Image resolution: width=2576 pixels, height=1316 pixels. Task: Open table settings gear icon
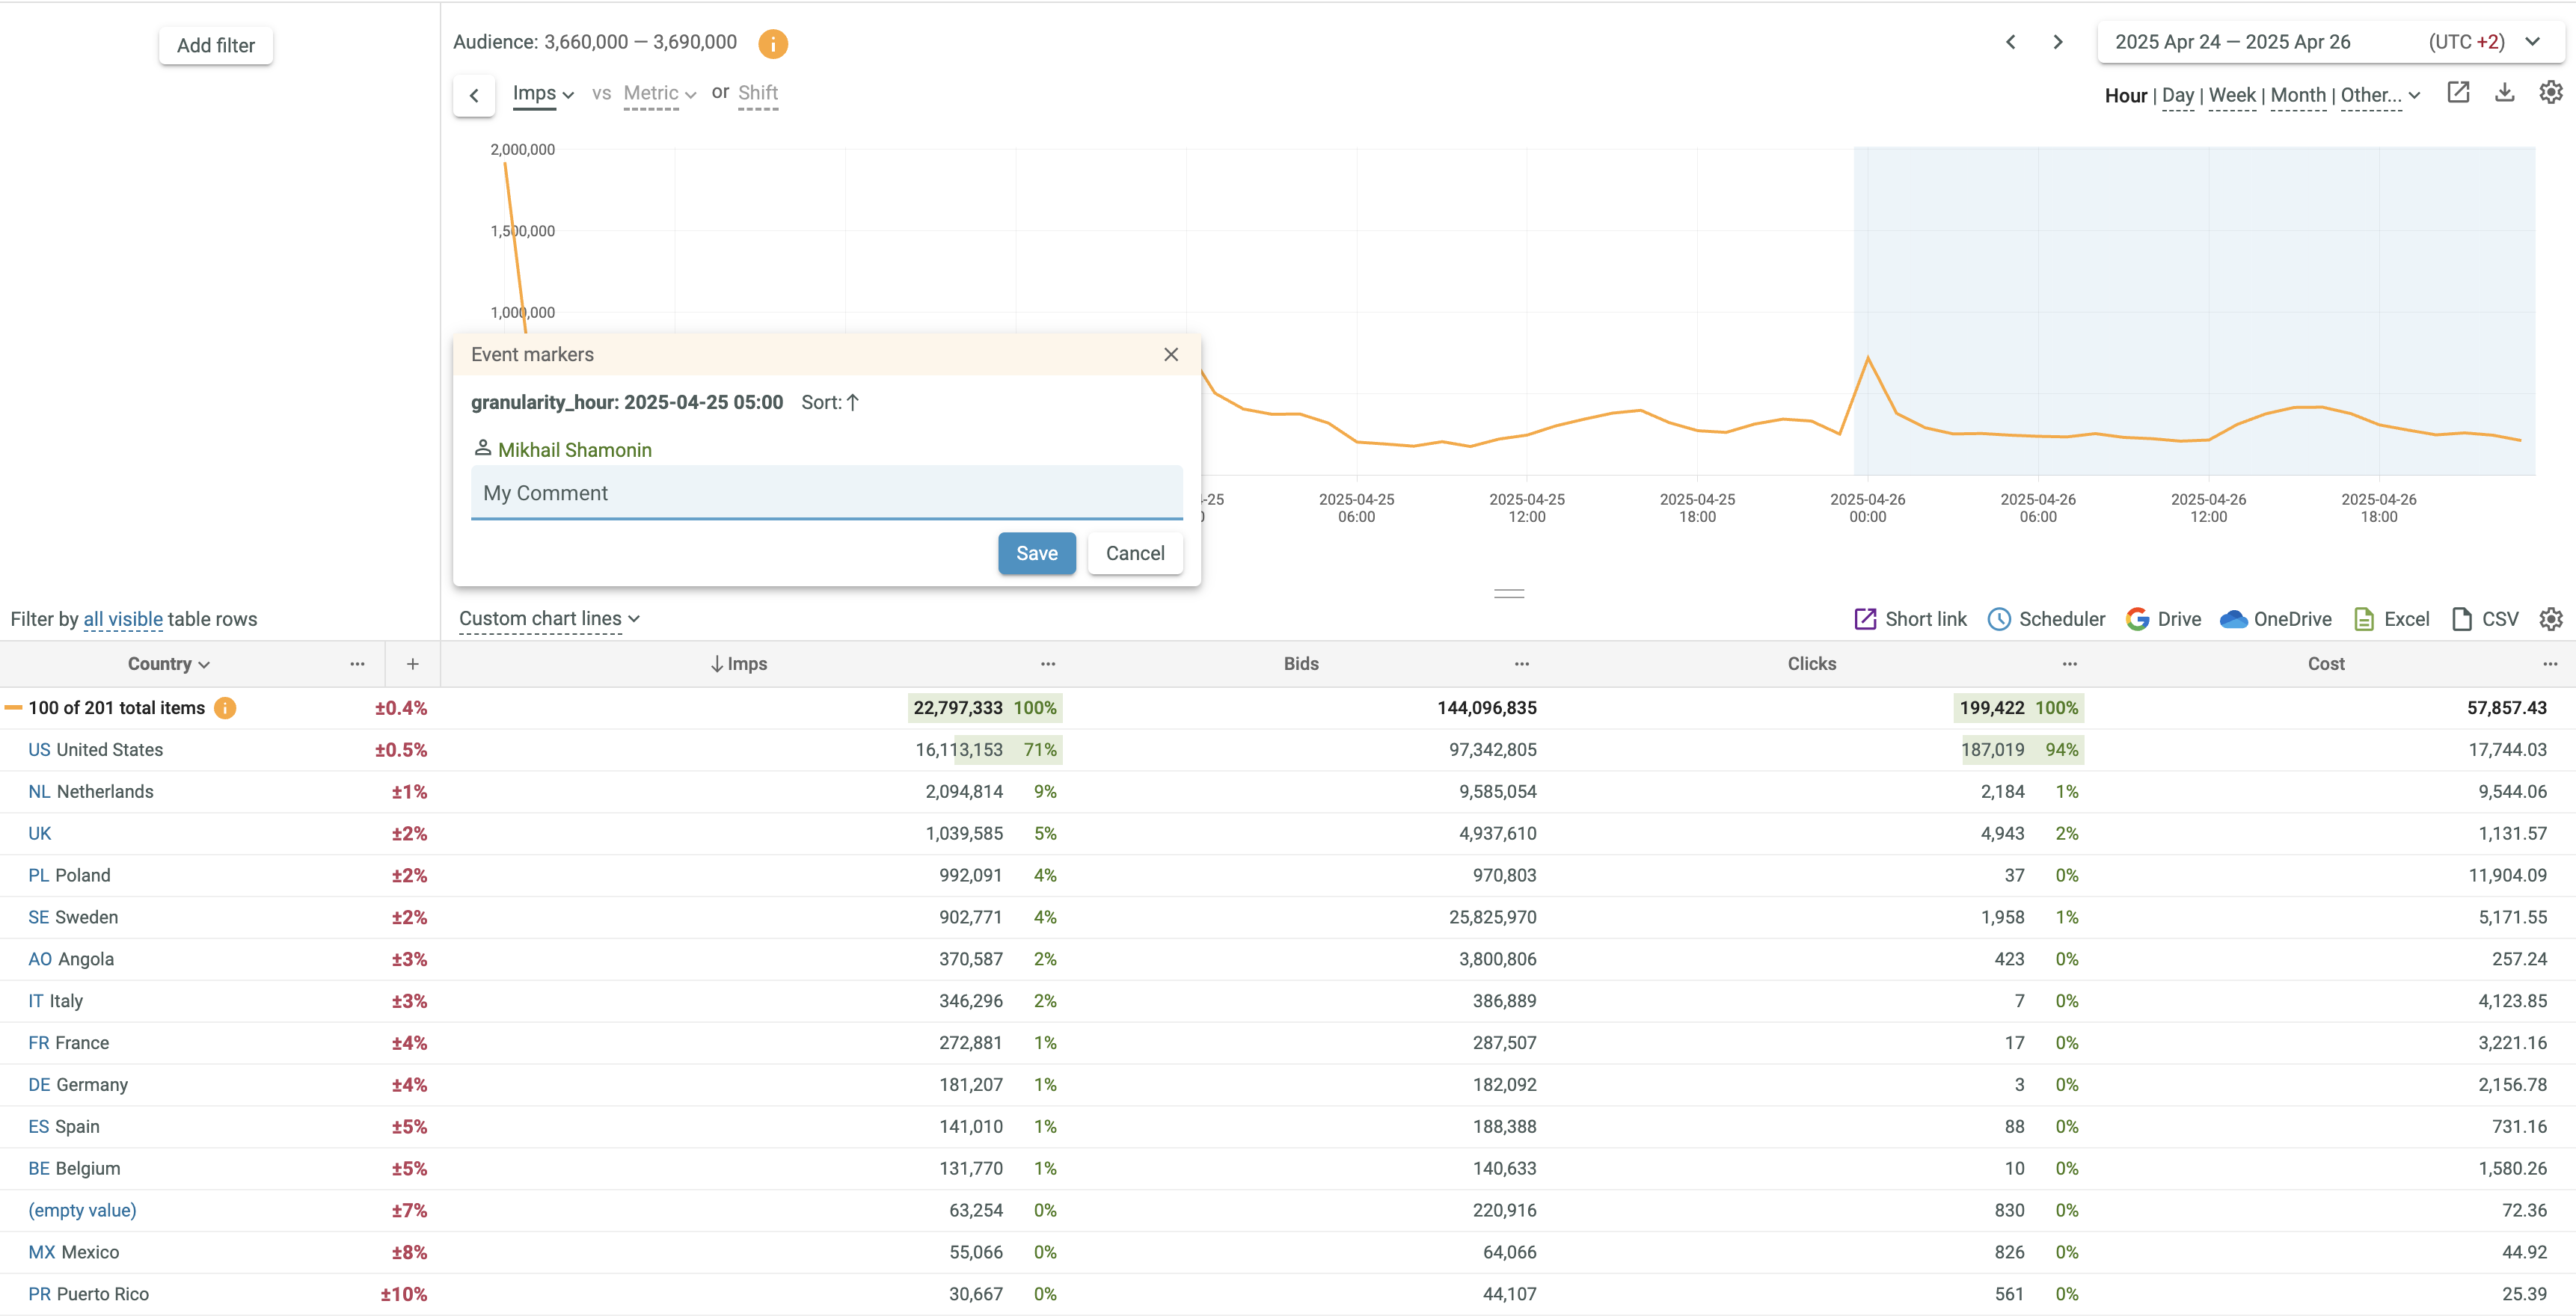coord(2551,619)
